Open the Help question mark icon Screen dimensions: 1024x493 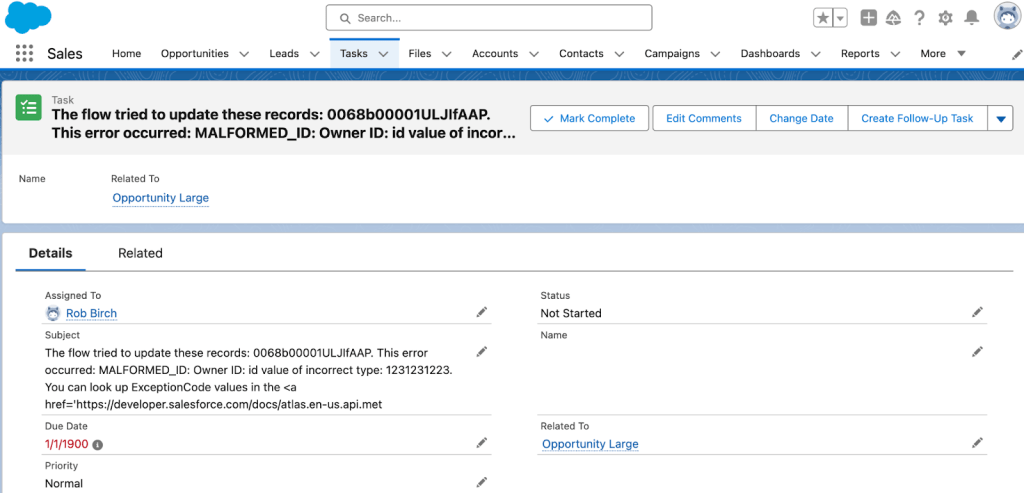[919, 18]
